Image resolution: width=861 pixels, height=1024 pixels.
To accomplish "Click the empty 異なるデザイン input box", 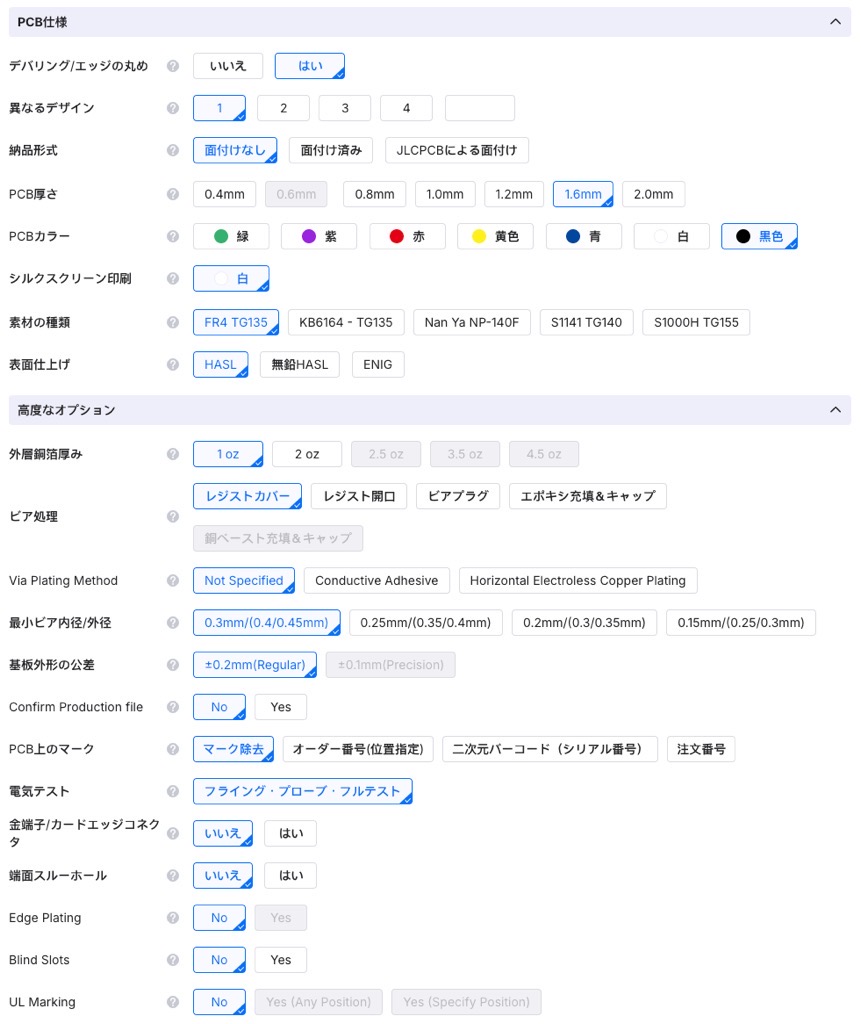I will (x=479, y=108).
